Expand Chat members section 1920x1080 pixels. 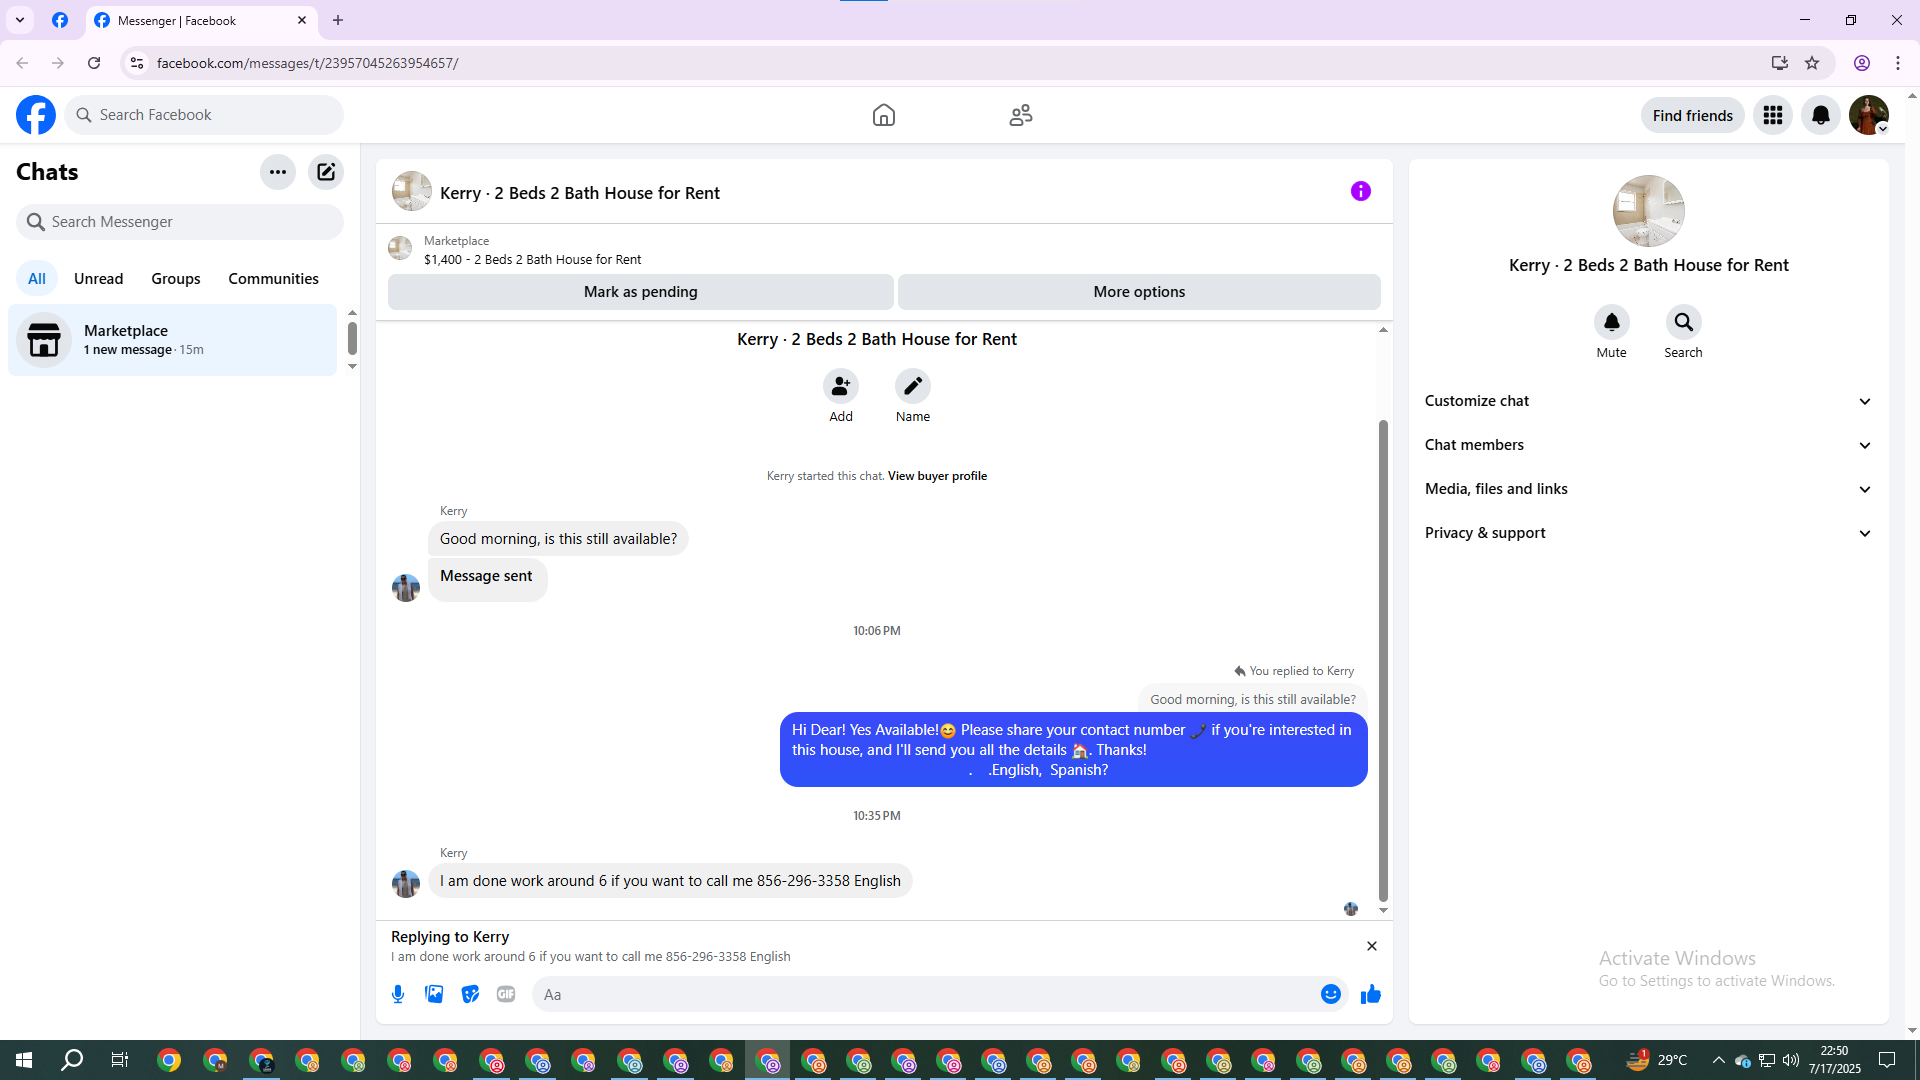tap(1648, 445)
